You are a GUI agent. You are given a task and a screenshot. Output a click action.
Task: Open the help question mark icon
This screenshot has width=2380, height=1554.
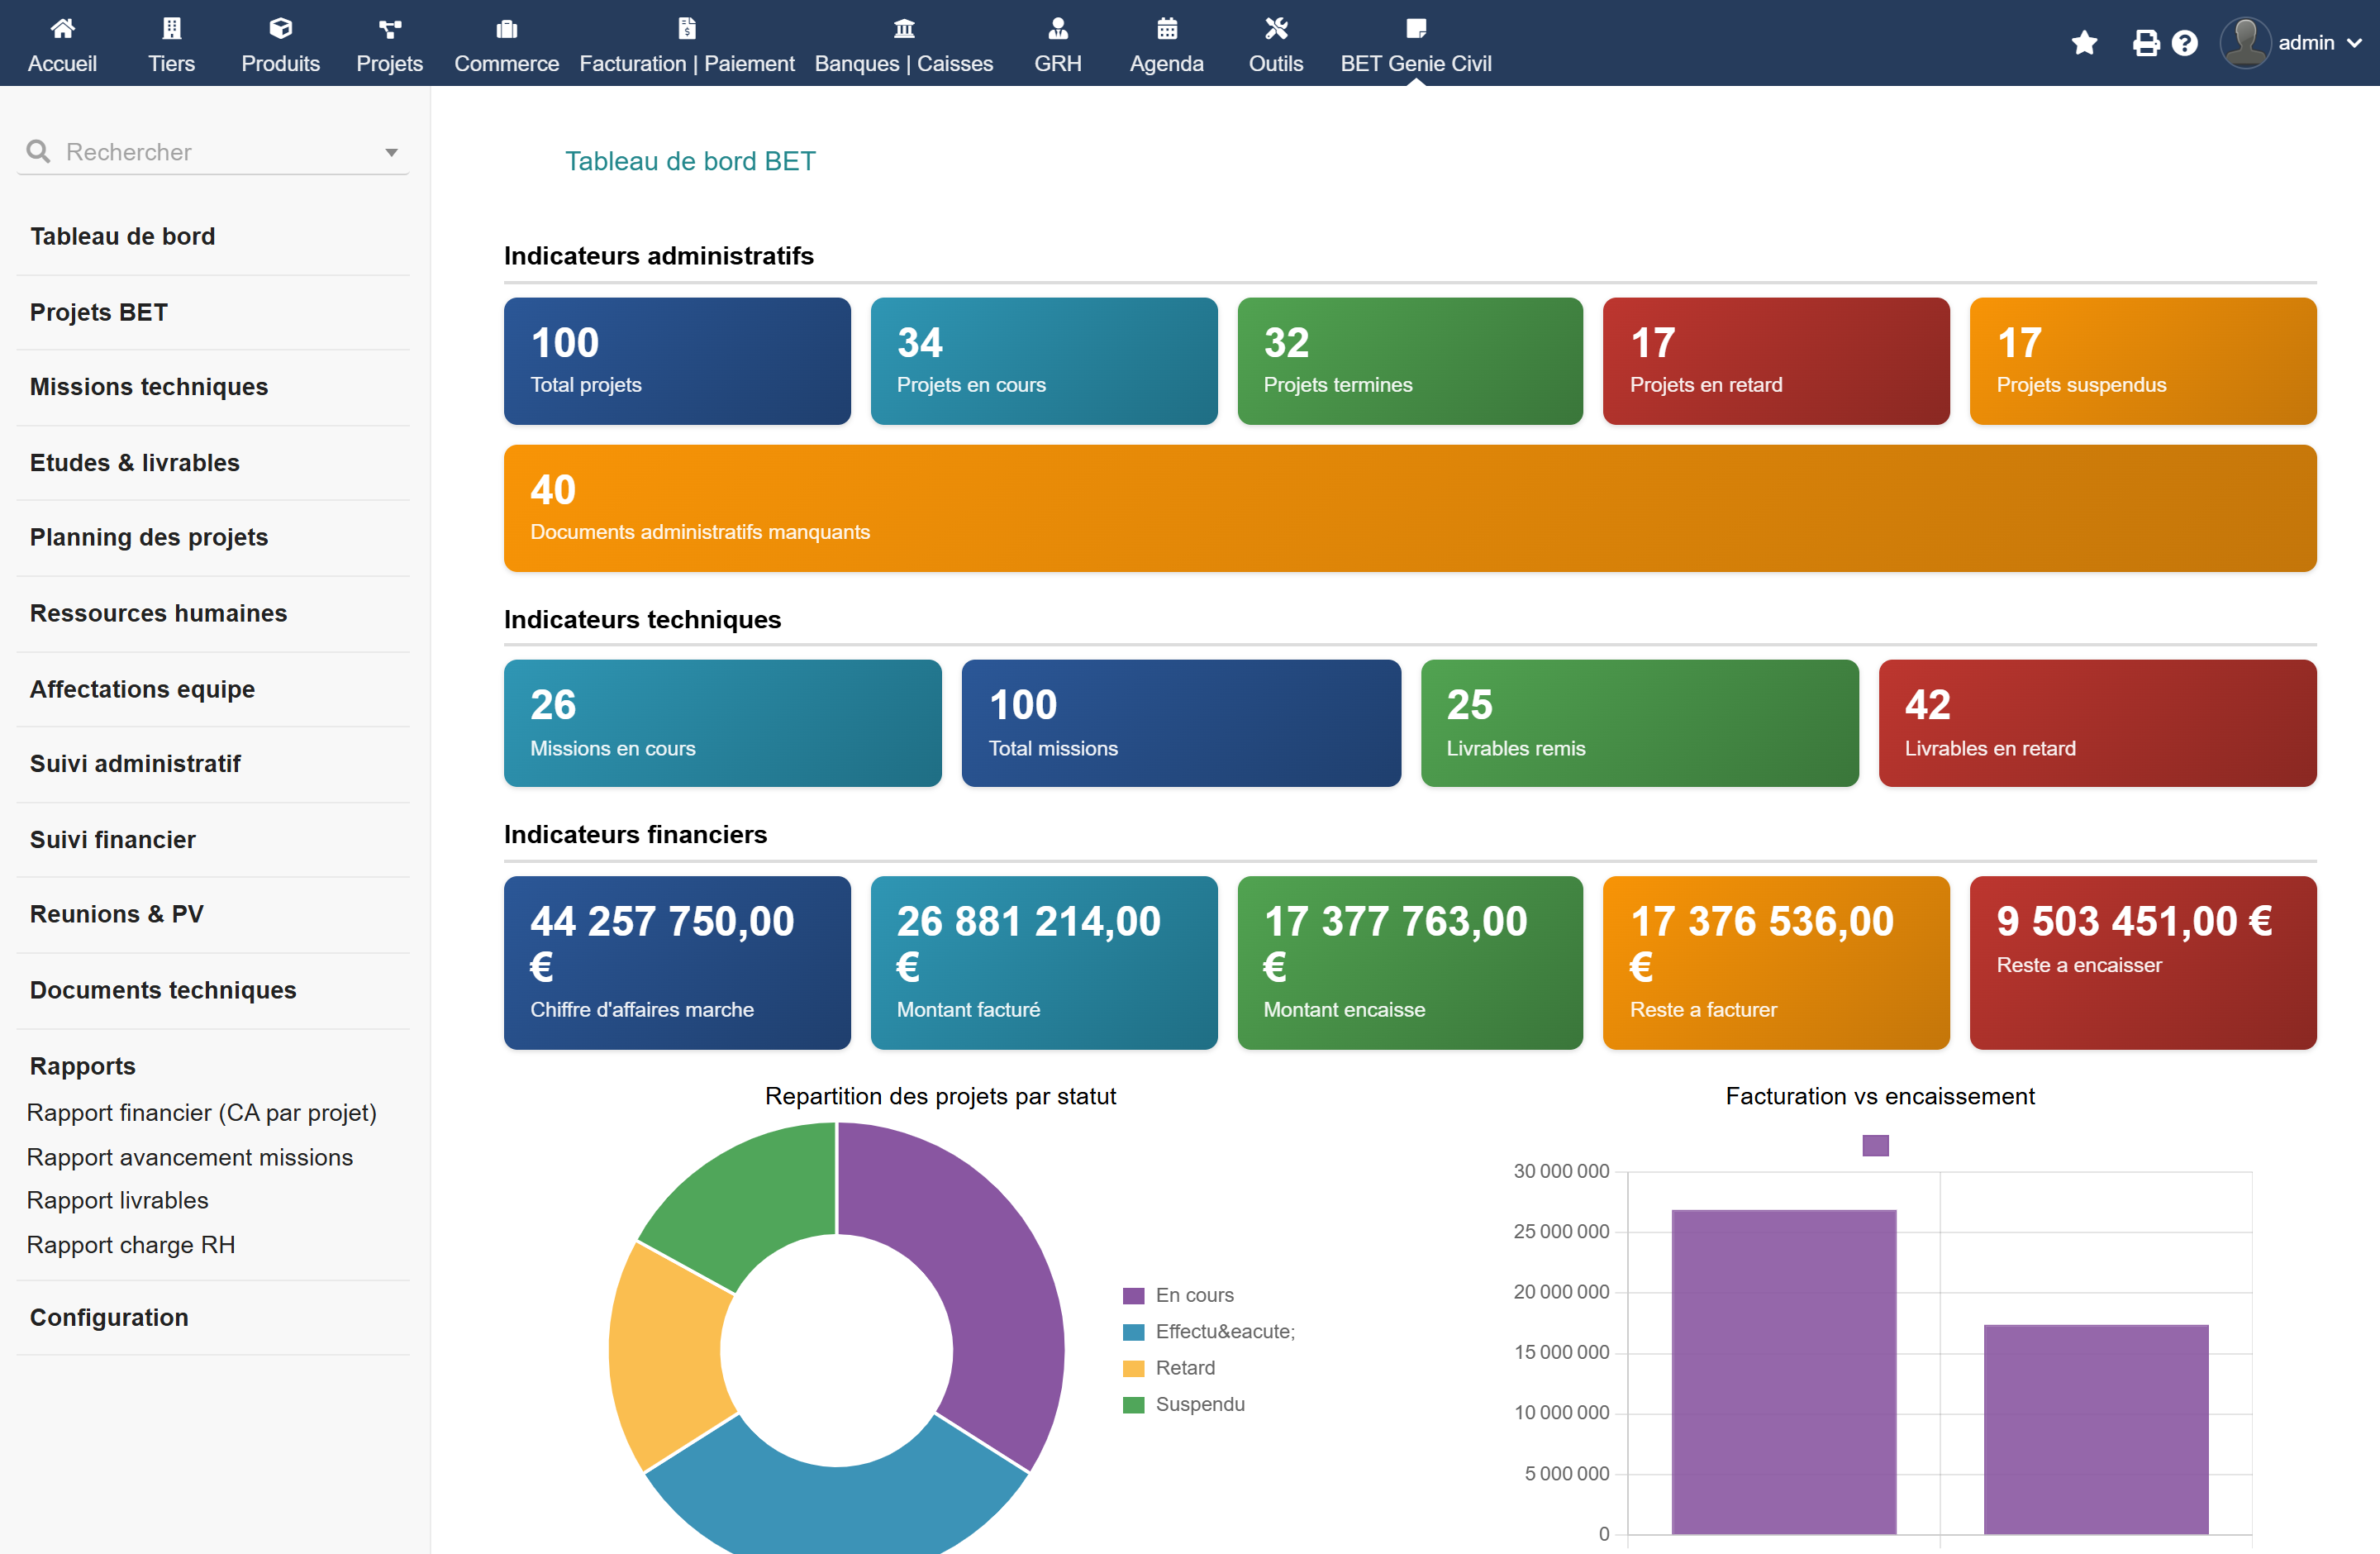click(x=2184, y=43)
